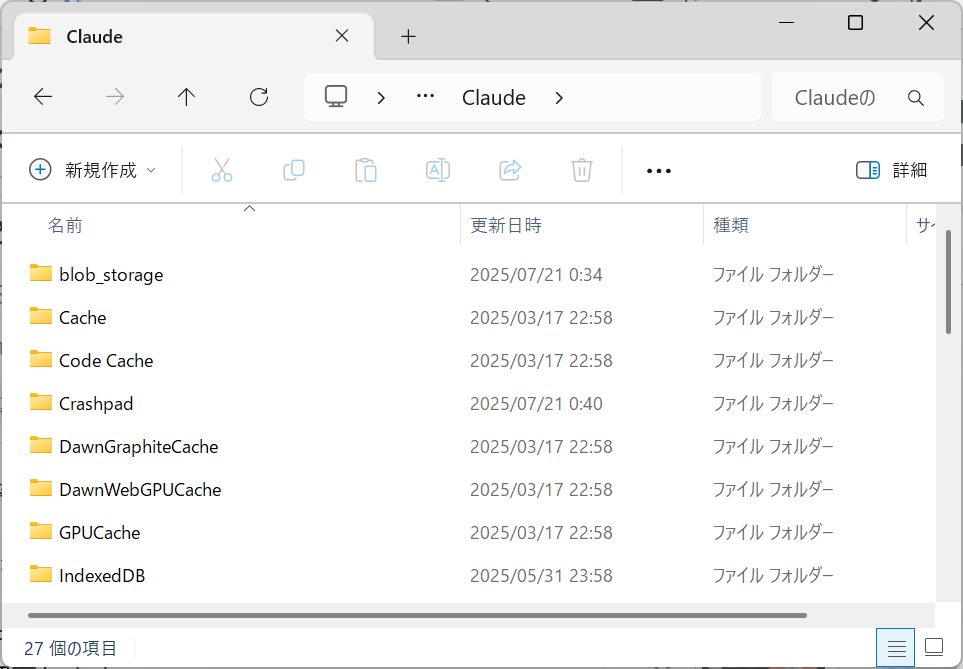
Task: Select the IndexedDB folder
Action: click(x=102, y=576)
